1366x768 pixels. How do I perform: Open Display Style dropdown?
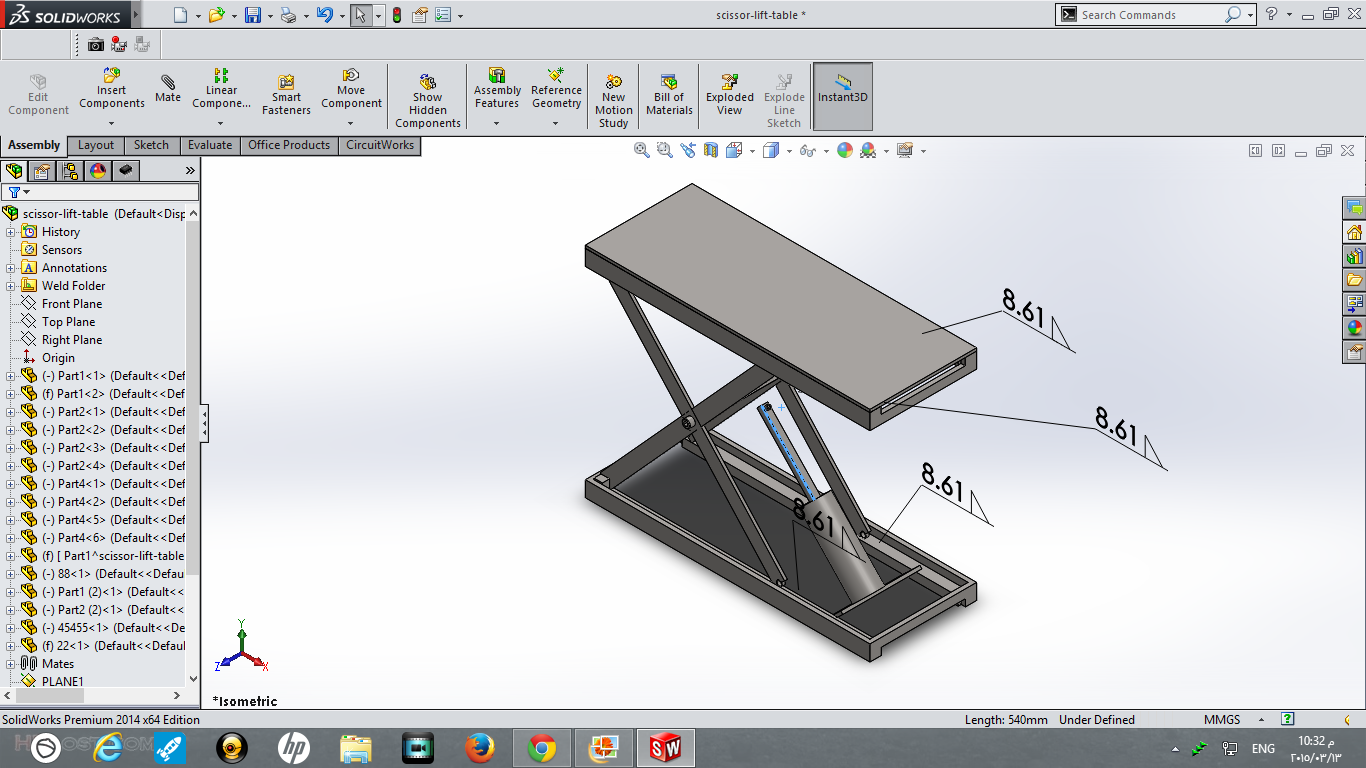coord(789,151)
